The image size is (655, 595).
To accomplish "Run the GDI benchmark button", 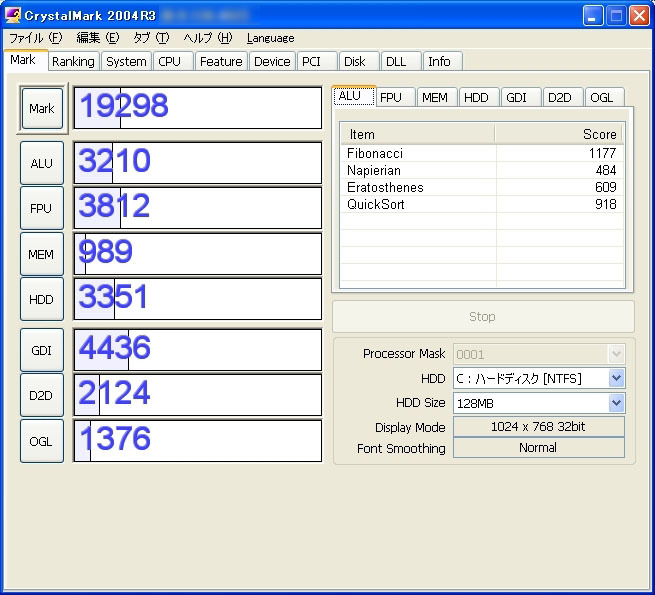I will (42, 350).
